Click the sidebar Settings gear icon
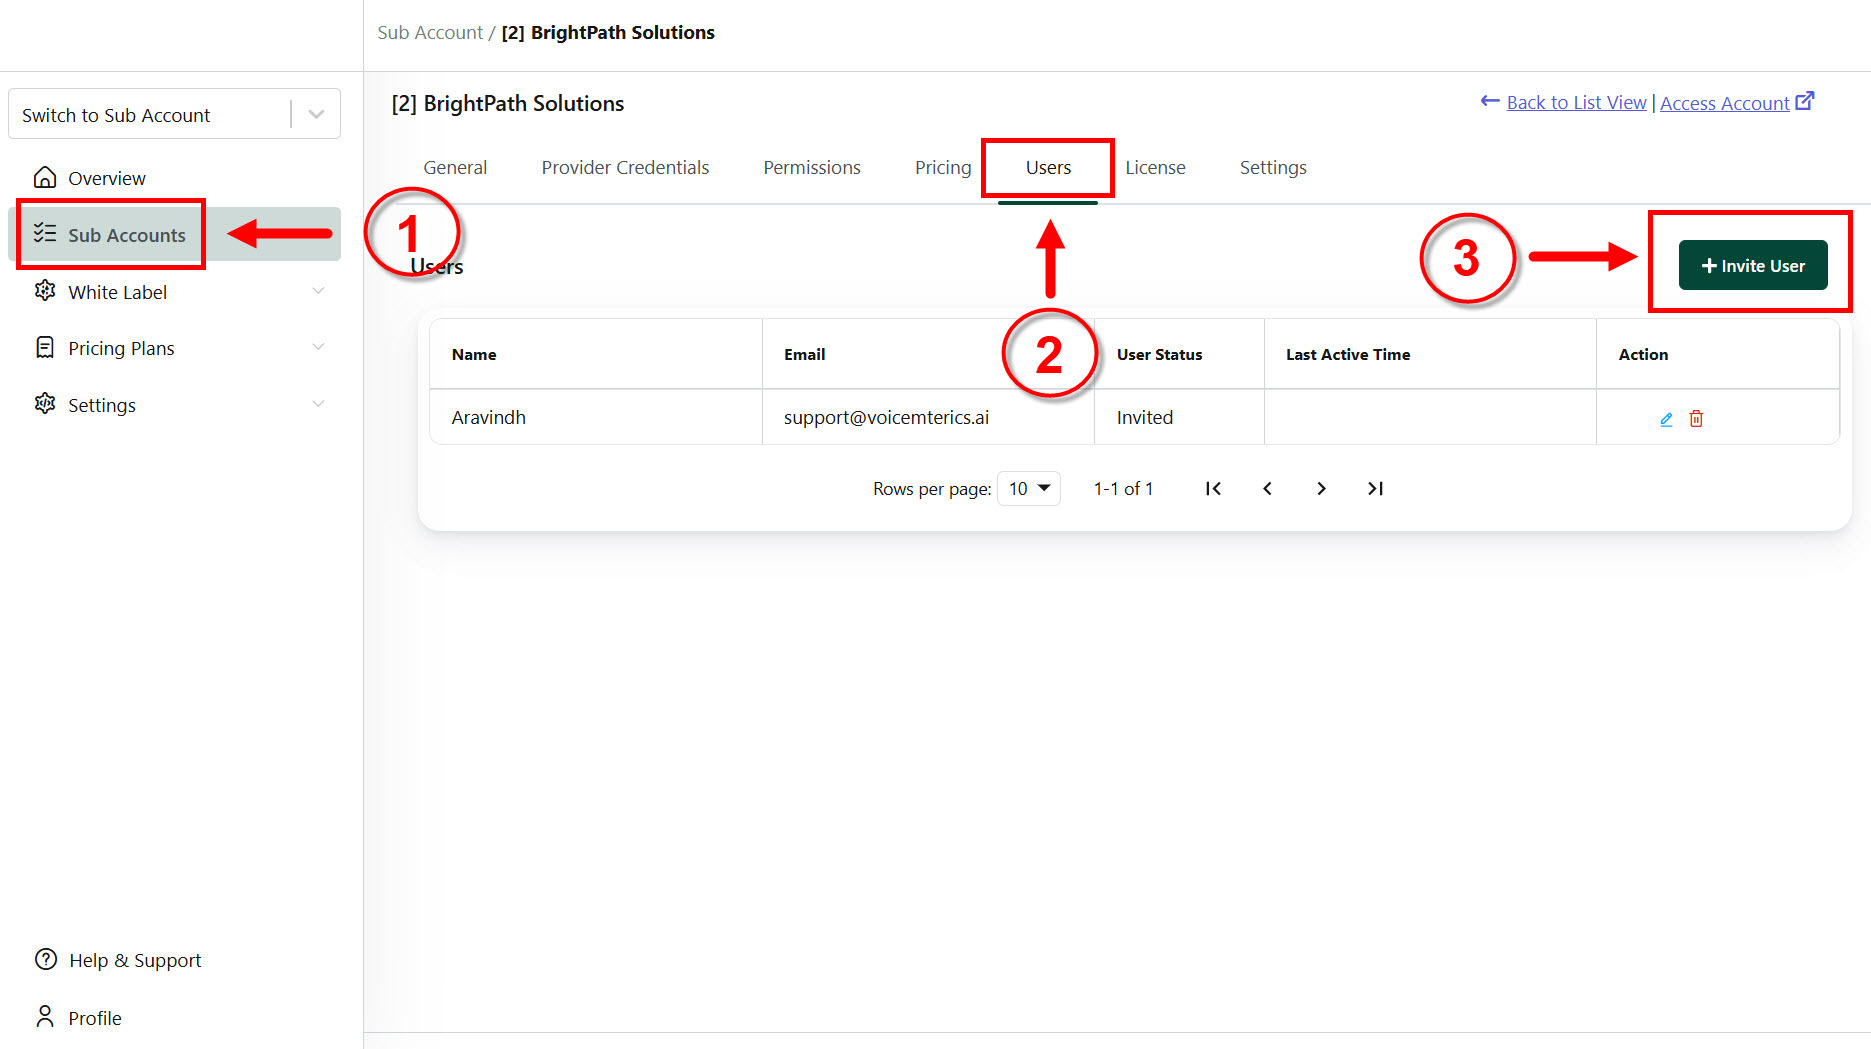This screenshot has width=1871, height=1049. tap(45, 404)
